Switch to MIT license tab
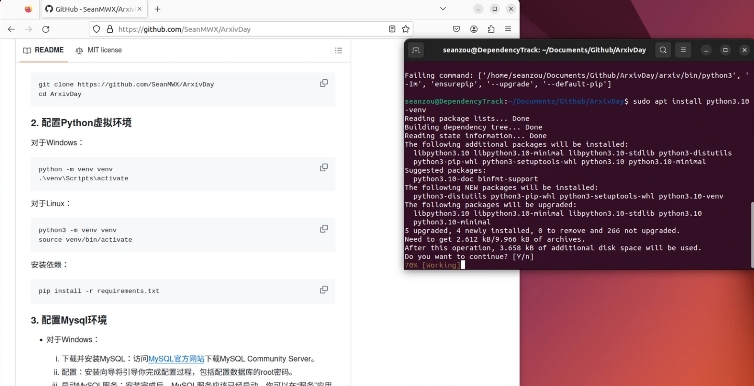Viewport: 754px width, 386px height. click(99, 50)
